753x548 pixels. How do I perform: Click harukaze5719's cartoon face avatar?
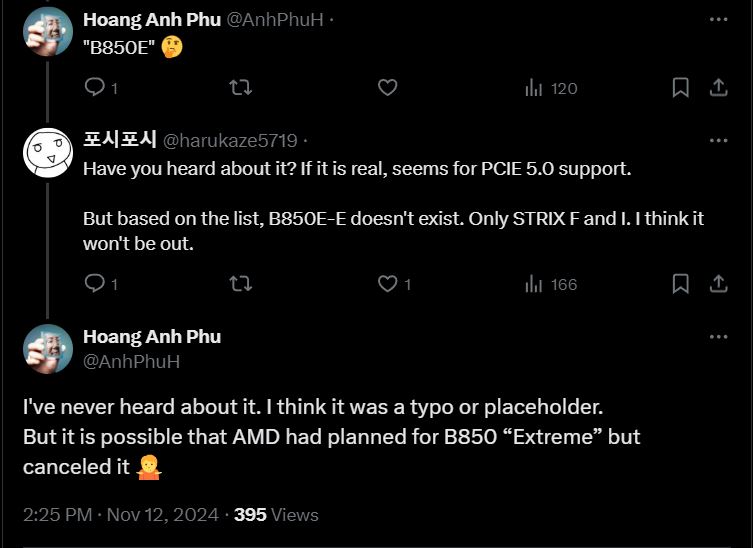48,153
